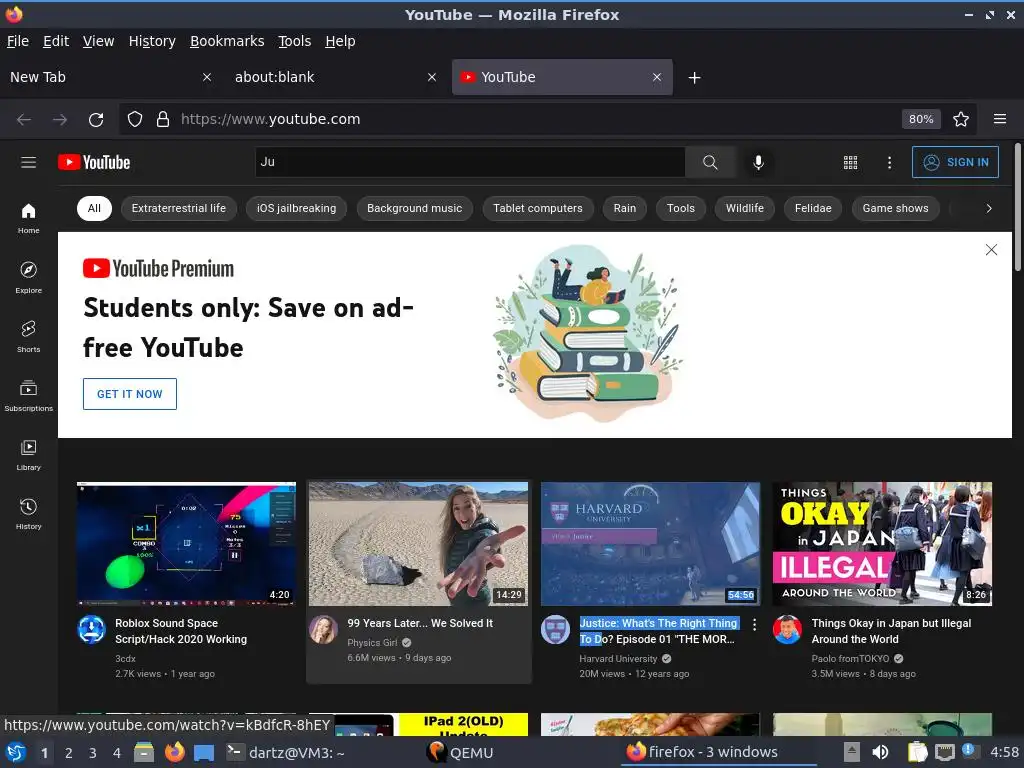Show more category chips with right chevron

click(x=989, y=208)
